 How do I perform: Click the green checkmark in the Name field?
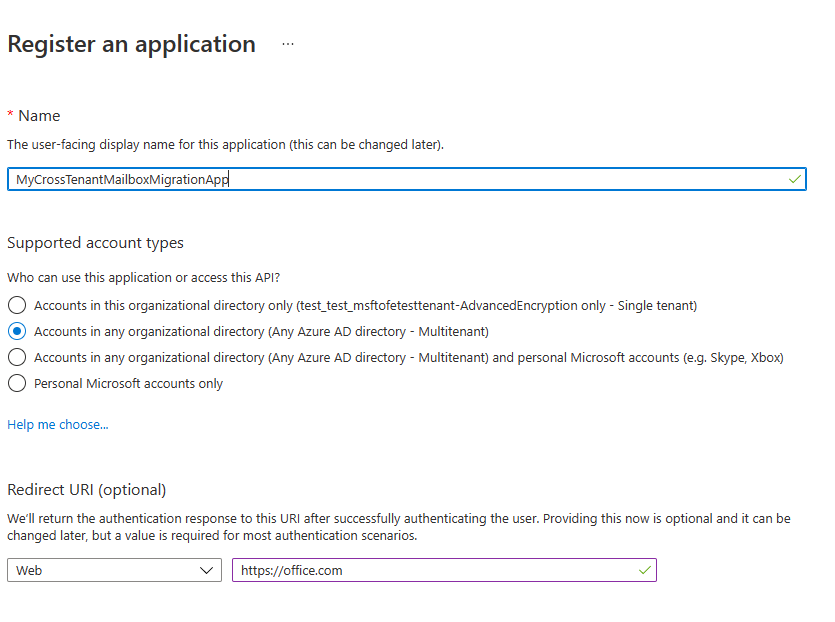tap(794, 179)
